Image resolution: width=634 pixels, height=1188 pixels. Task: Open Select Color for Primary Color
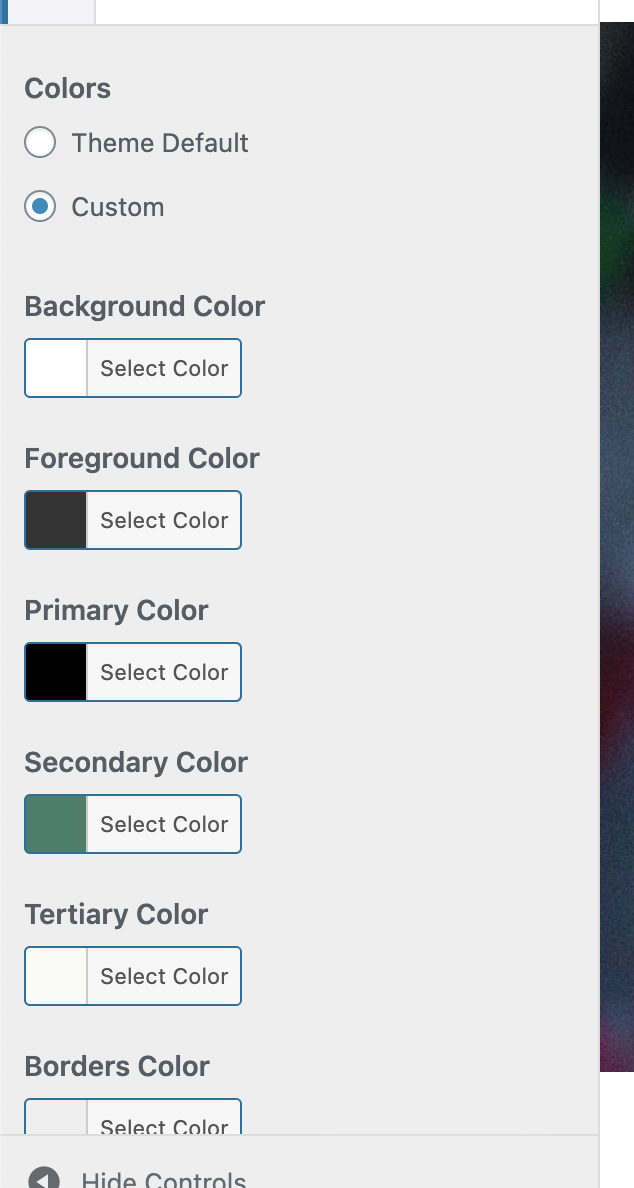point(163,672)
